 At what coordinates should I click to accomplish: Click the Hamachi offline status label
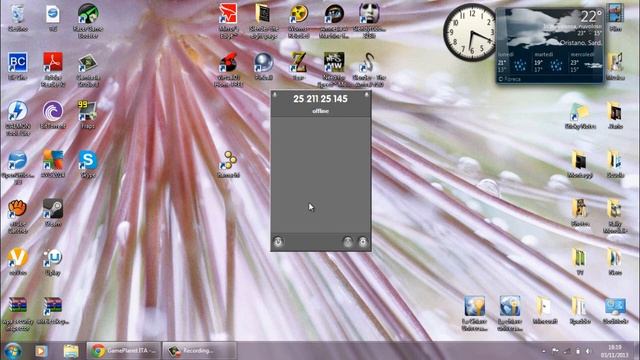click(320, 111)
